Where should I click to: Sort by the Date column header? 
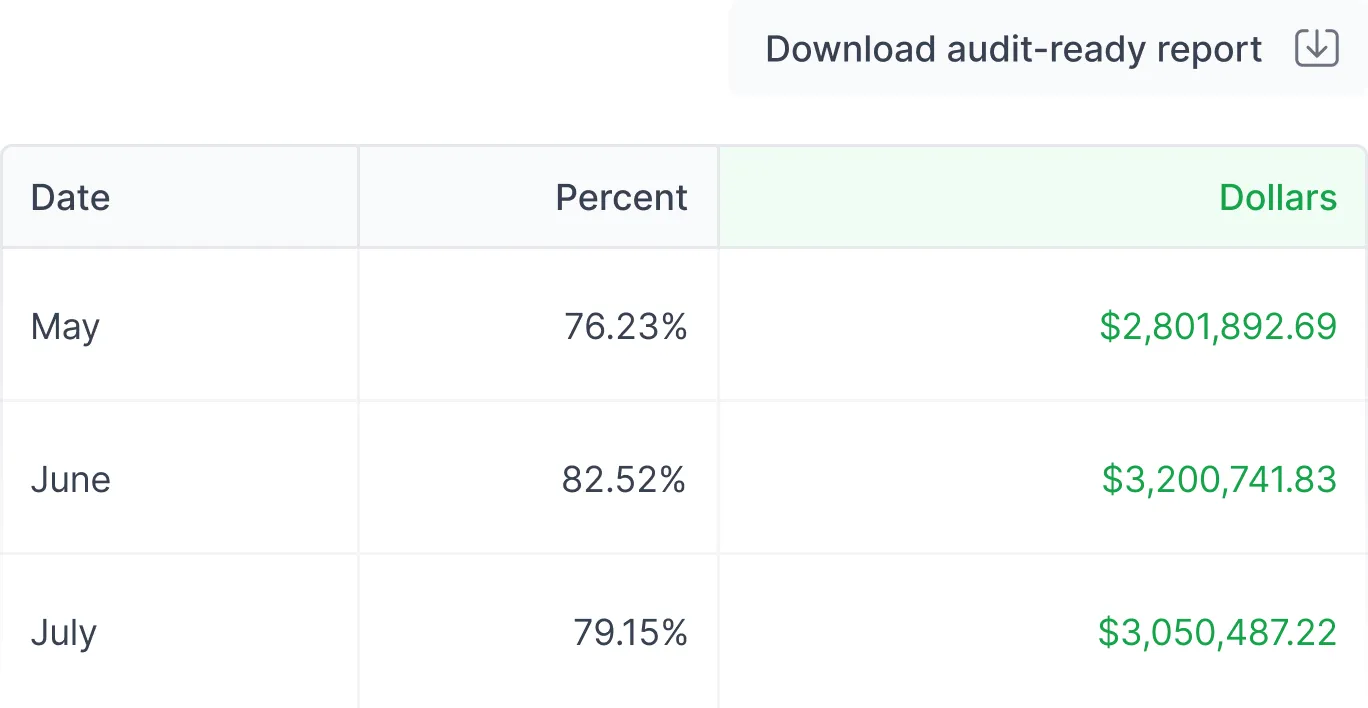70,197
